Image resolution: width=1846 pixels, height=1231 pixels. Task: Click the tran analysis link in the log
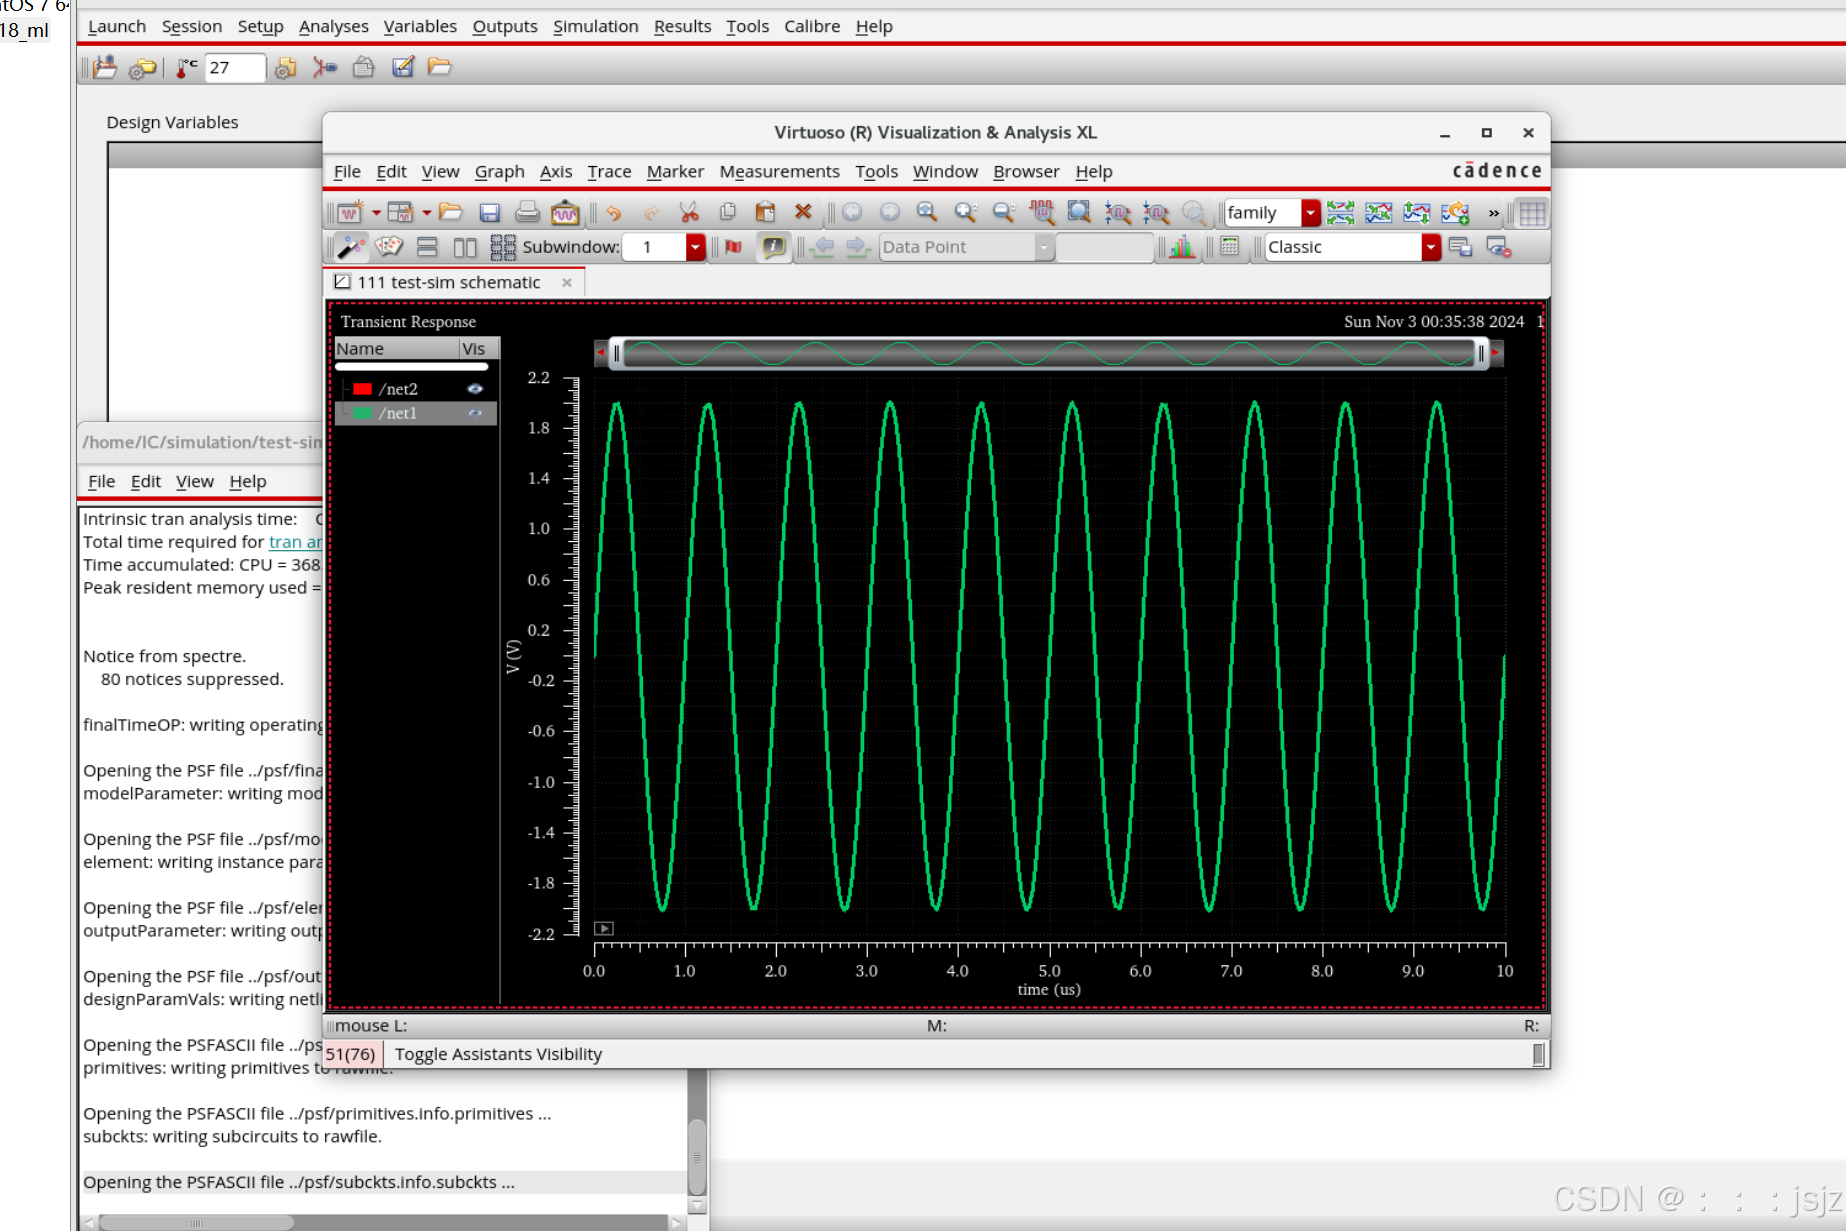click(295, 542)
